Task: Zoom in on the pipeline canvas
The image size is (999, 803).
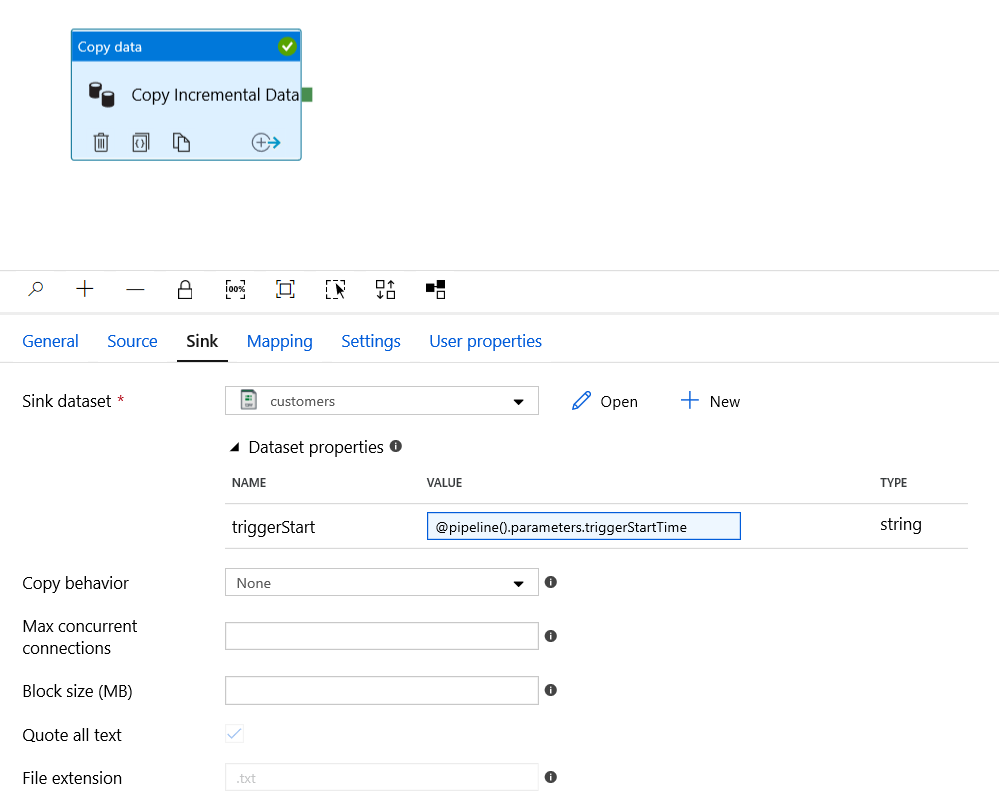Action: (84, 289)
